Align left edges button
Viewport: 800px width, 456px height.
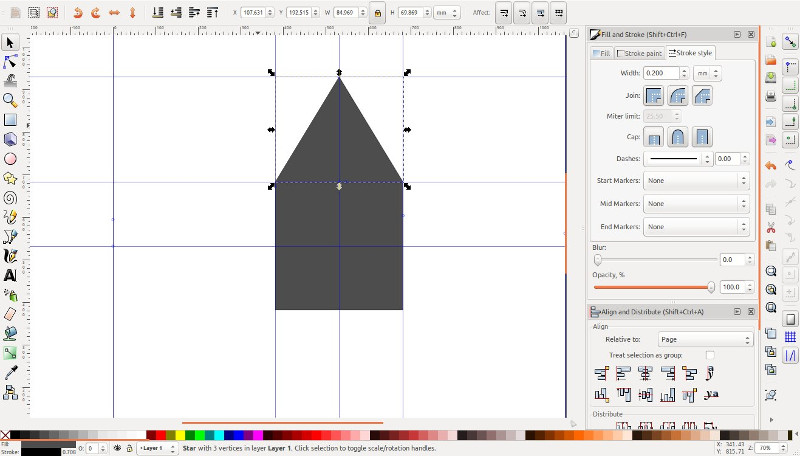(622, 373)
